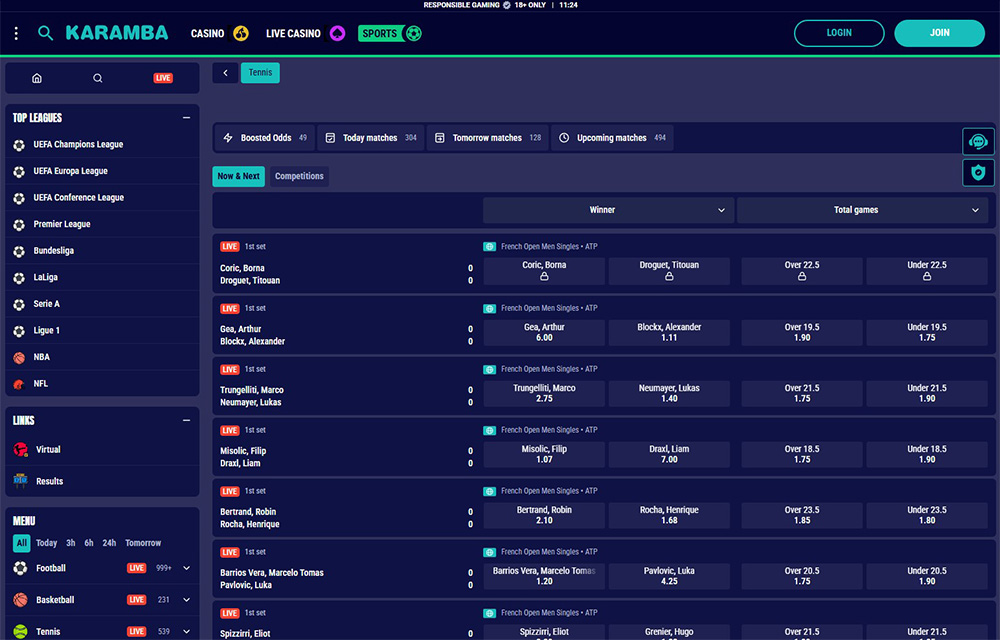The width and height of the screenshot is (1000, 640).
Task: Click the LaLiga football icon
Action: 19,278
